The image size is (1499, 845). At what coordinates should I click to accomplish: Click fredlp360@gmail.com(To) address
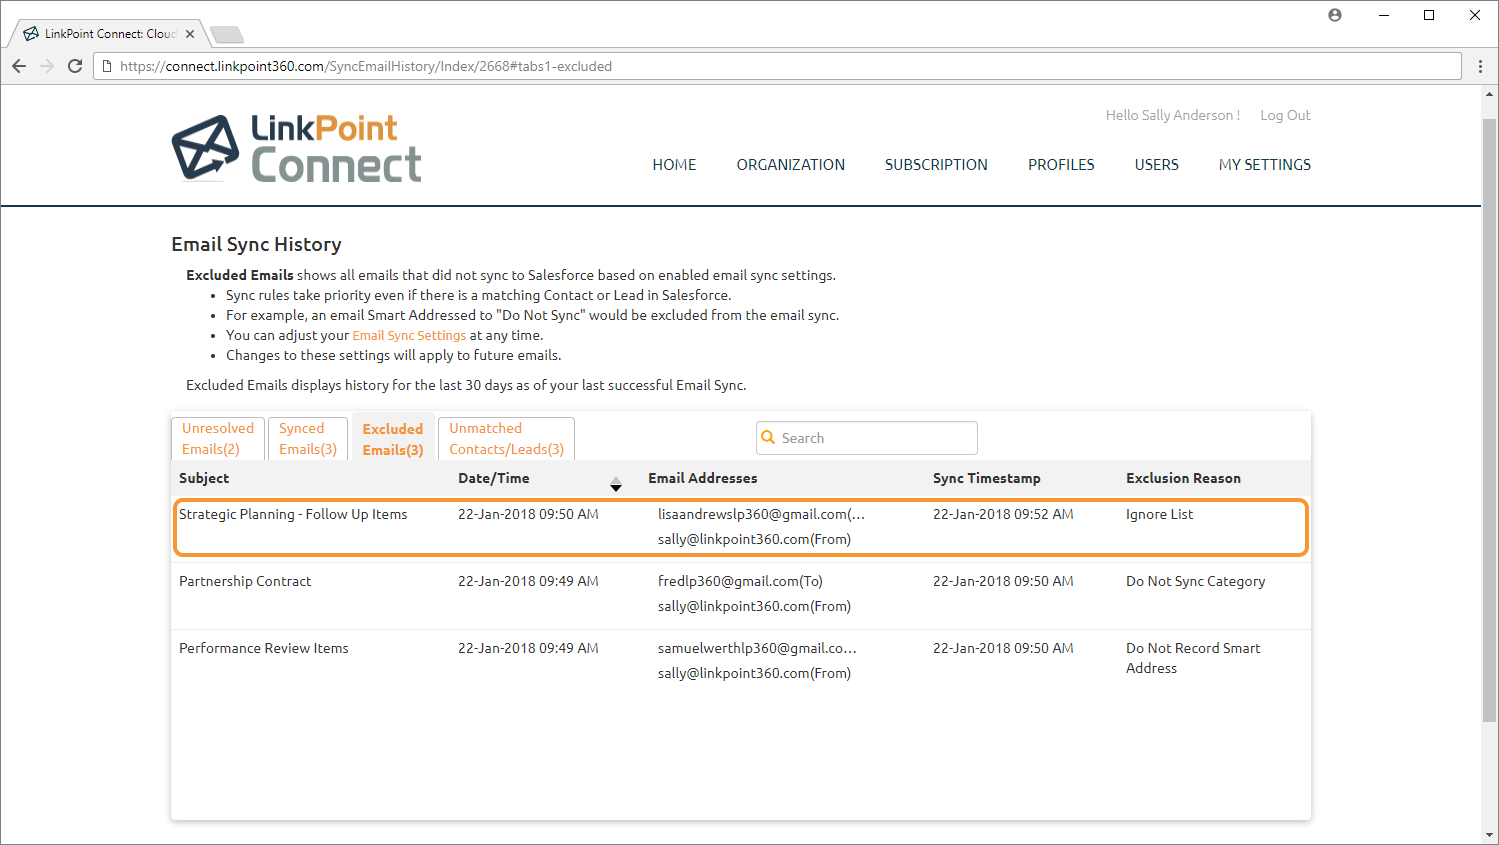[x=740, y=581]
